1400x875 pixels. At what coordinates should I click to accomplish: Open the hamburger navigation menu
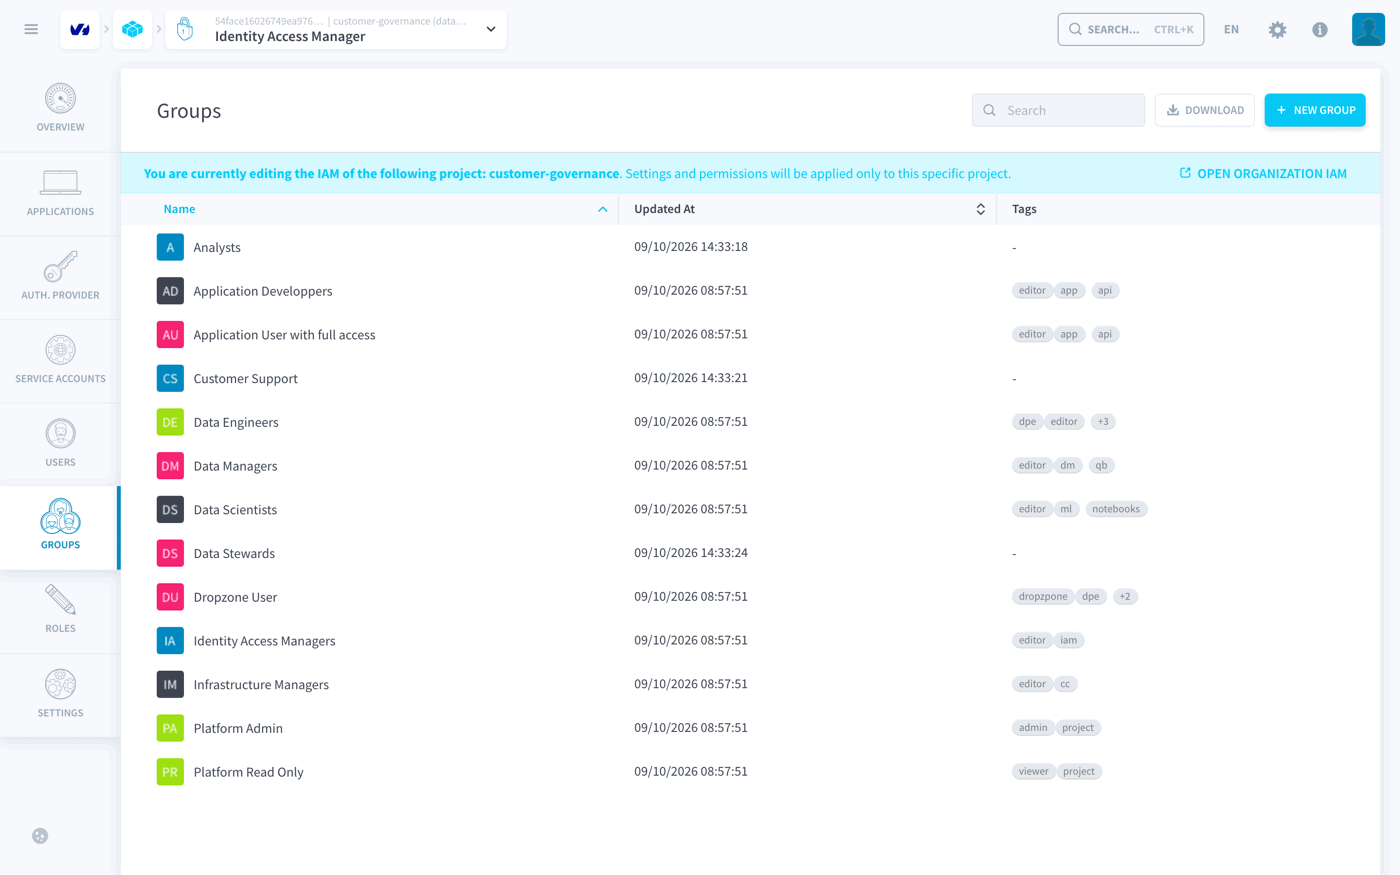pos(31,29)
